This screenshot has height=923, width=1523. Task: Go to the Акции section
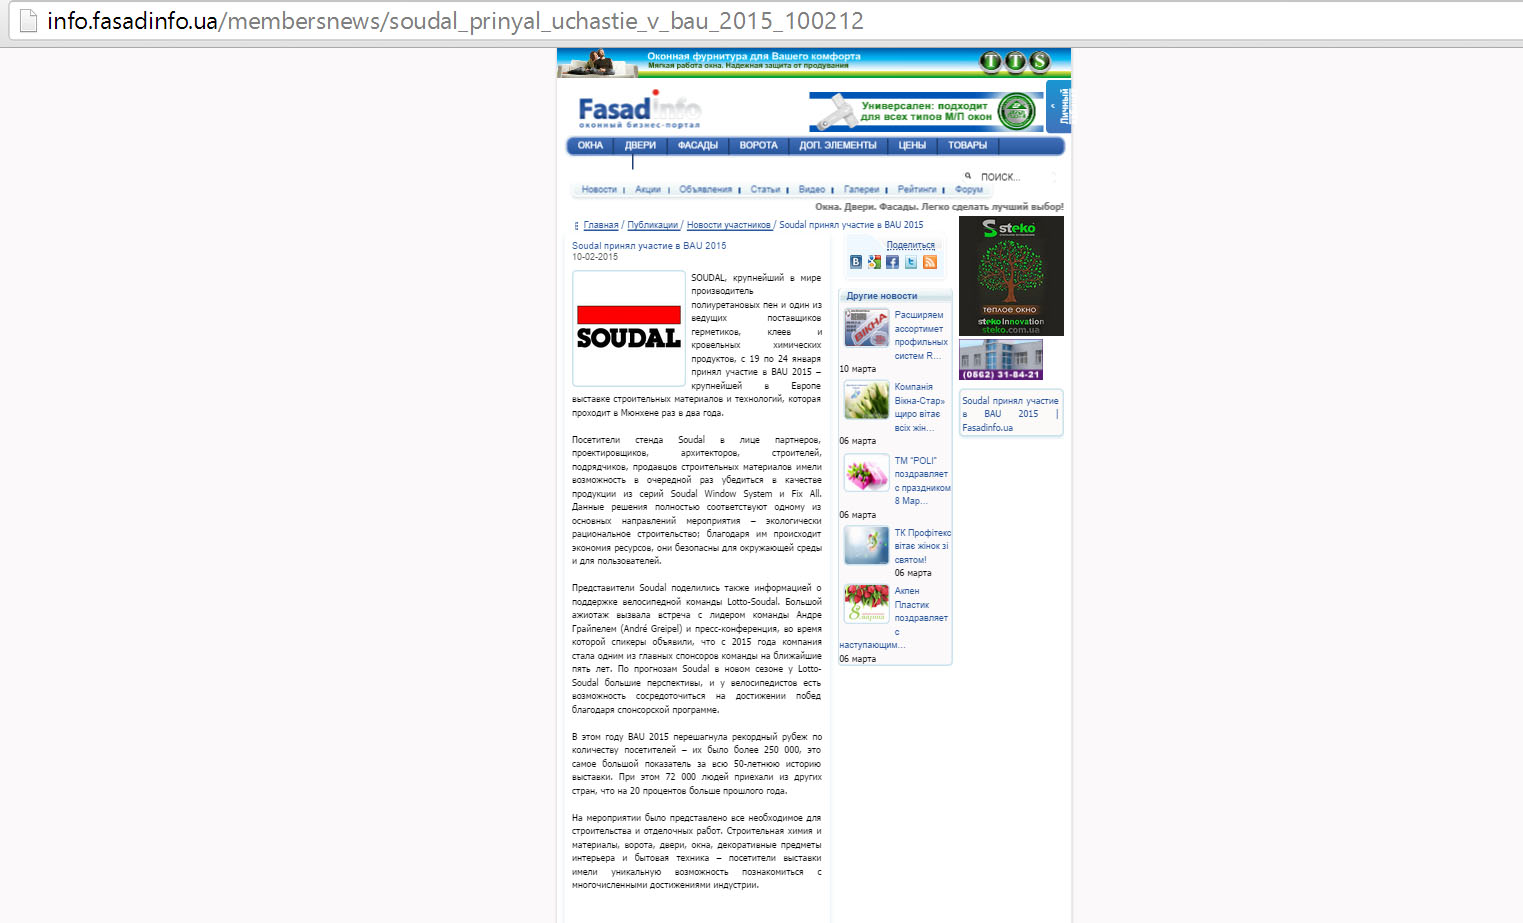point(648,190)
